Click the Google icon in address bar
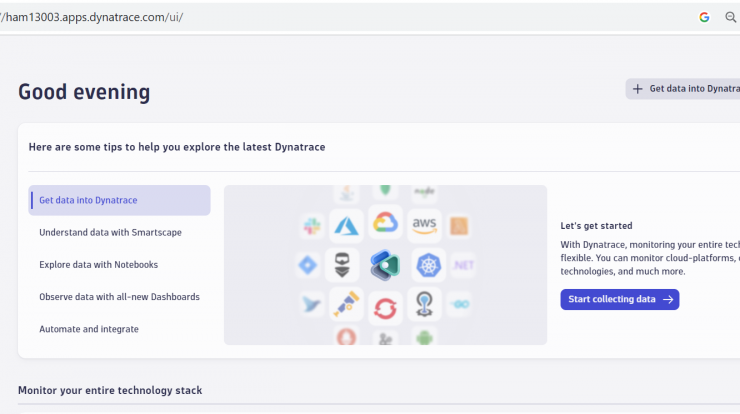The image size is (740, 414). (x=704, y=17)
